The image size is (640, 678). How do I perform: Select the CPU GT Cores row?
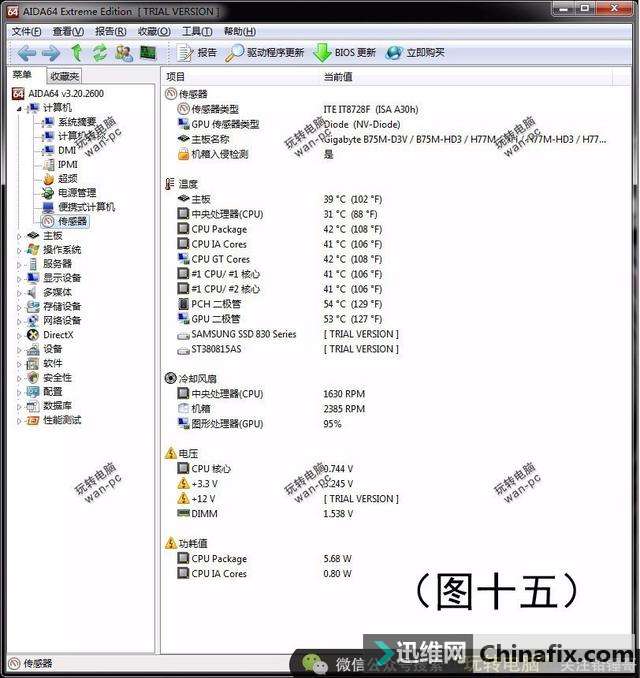[280, 259]
